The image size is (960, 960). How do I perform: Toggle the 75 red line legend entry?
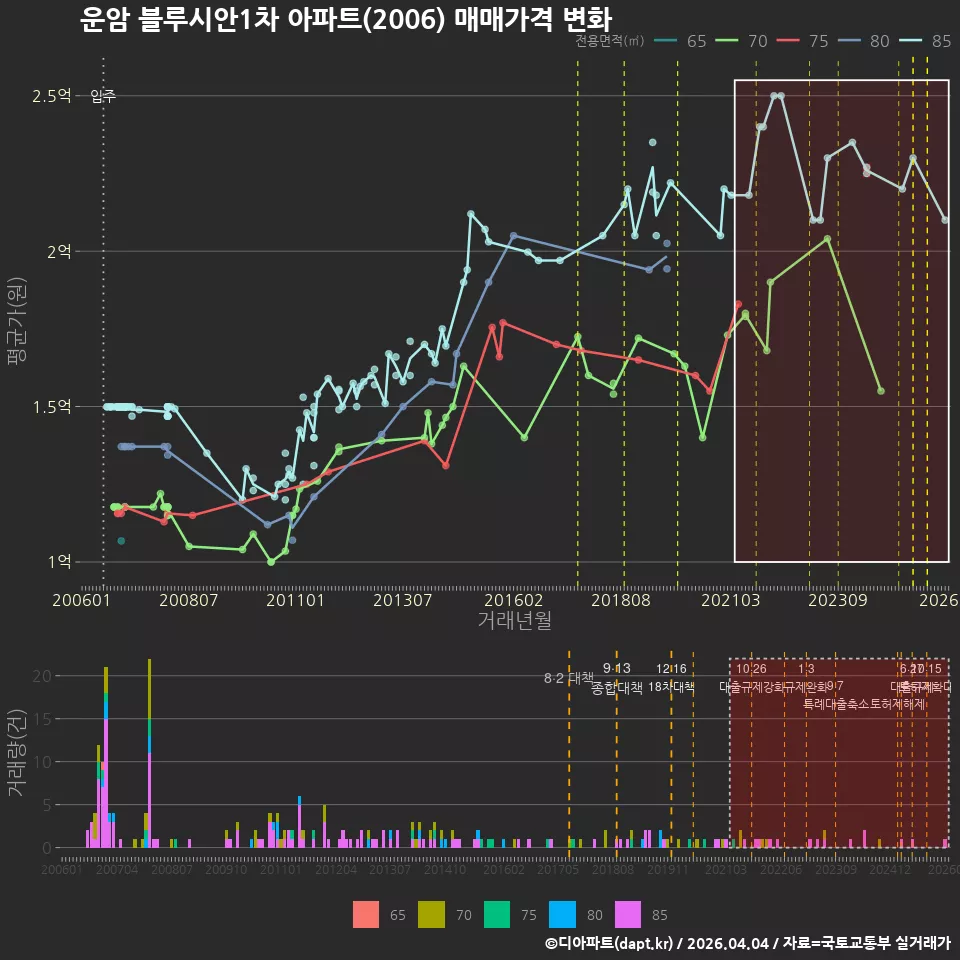point(803,41)
